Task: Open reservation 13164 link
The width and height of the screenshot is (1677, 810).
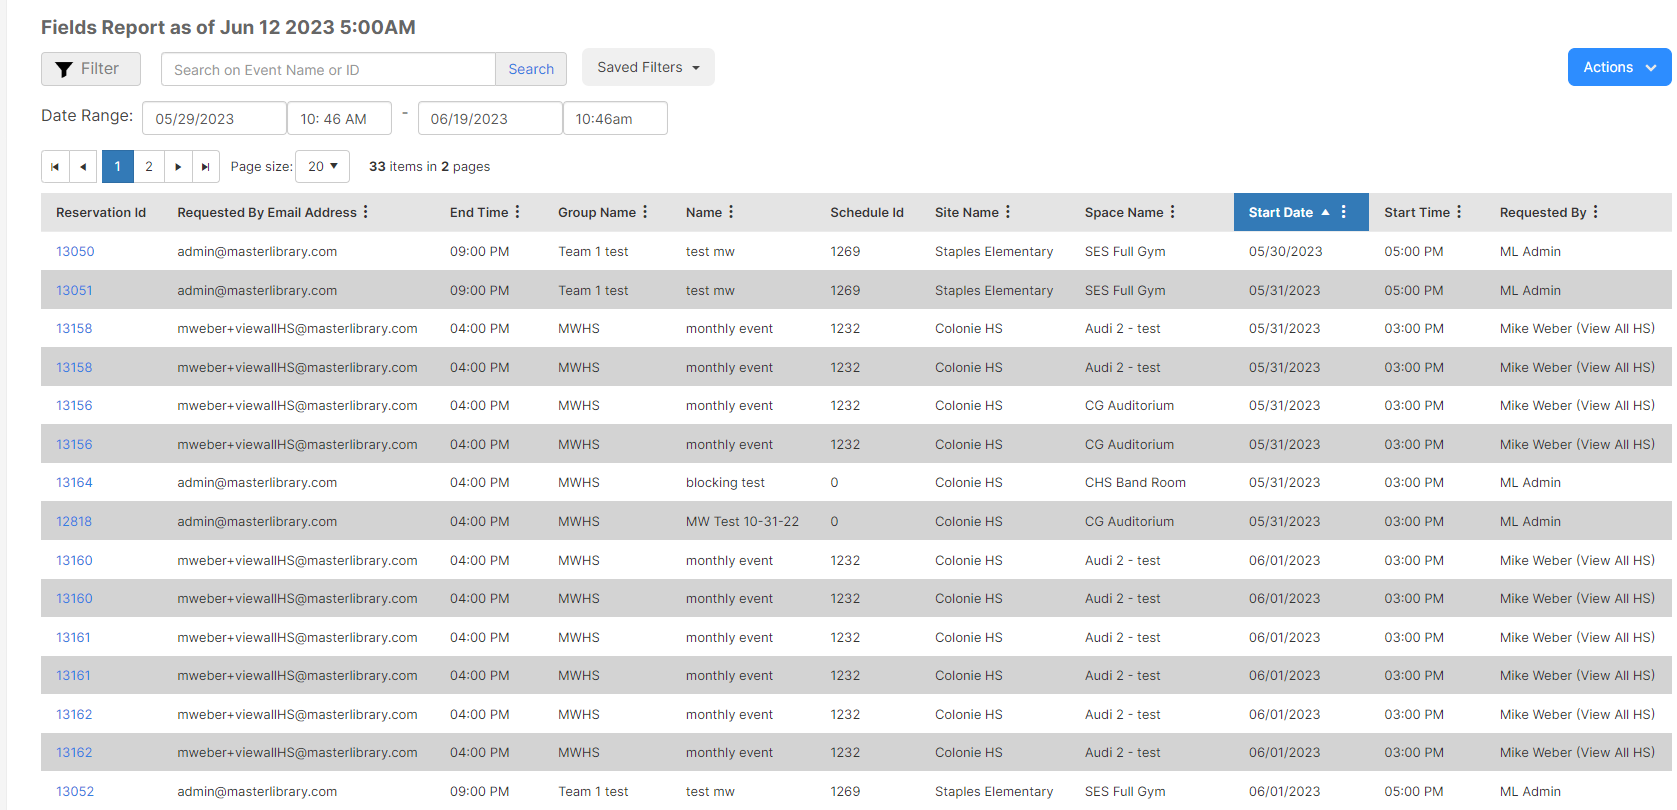Action: click(x=74, y=483)
